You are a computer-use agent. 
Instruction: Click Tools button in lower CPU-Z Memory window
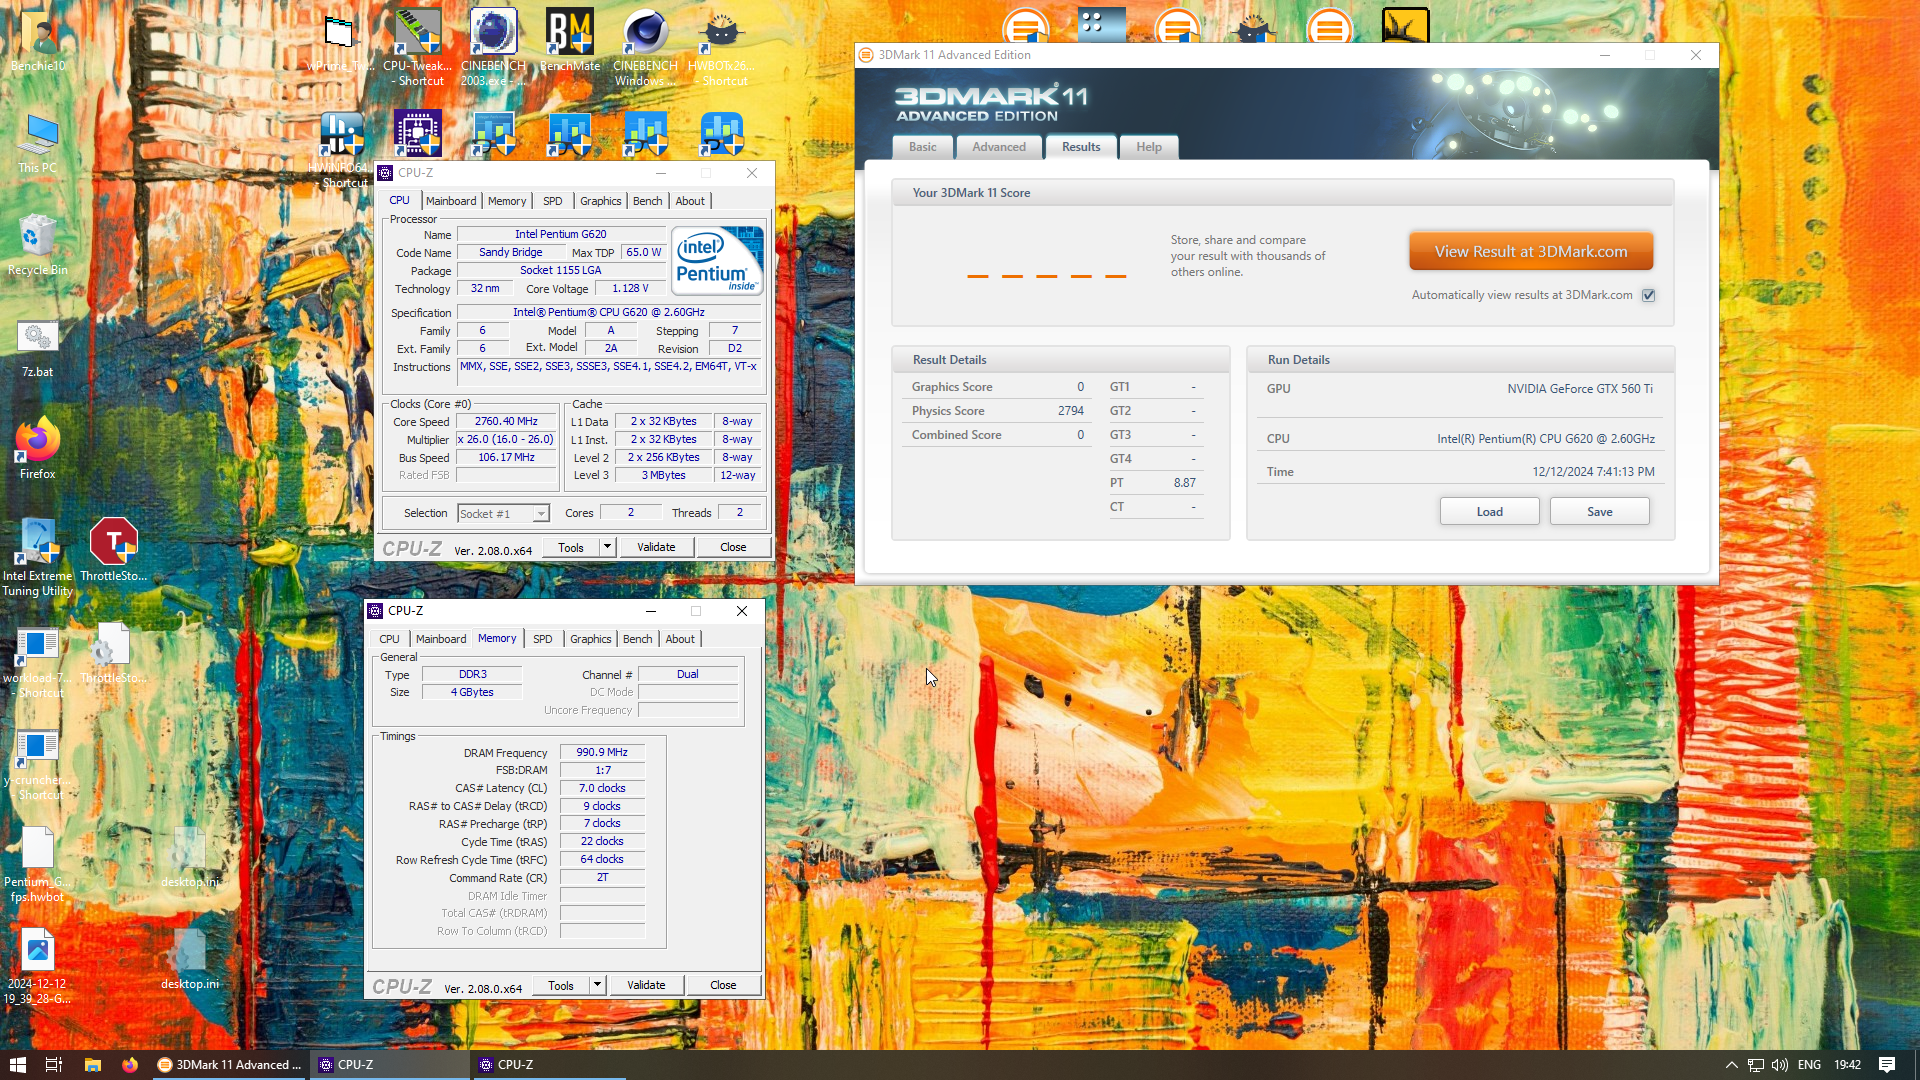click(561, 985)
